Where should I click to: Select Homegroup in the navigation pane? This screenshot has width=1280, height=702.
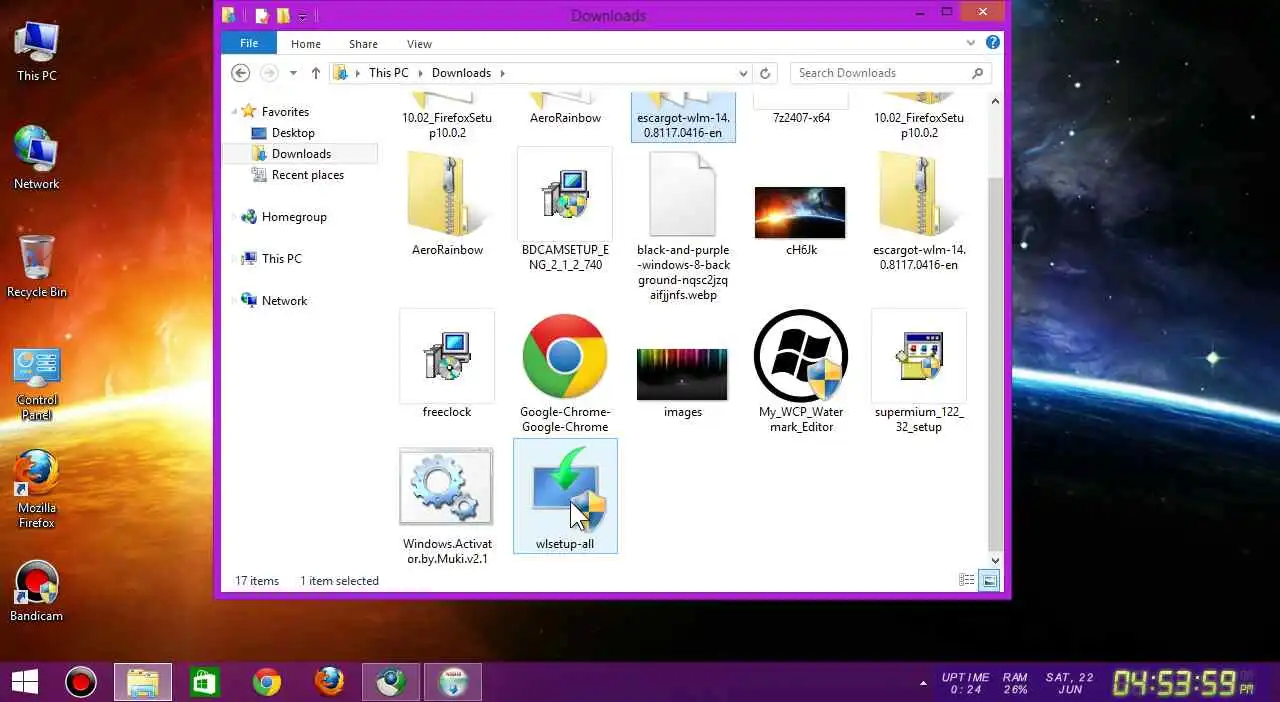[x=294, y=217]
